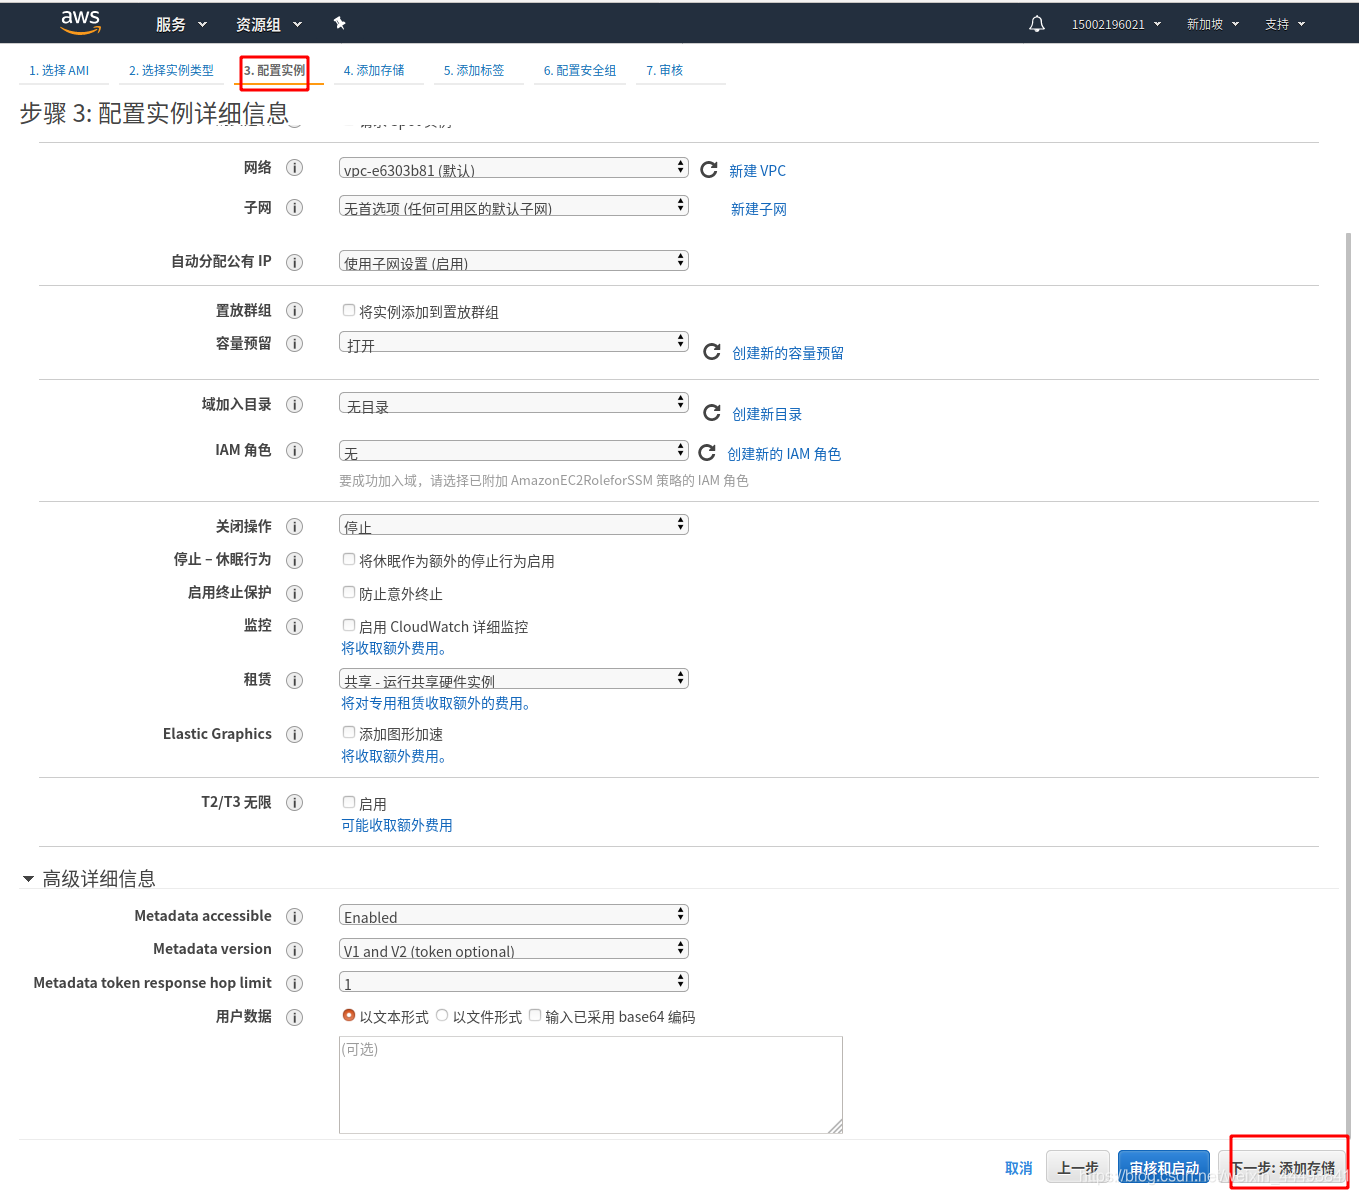Open the 网络 VPC dropdown
The width and height of the screenshot is (1359, 1195).
point(514,168)
